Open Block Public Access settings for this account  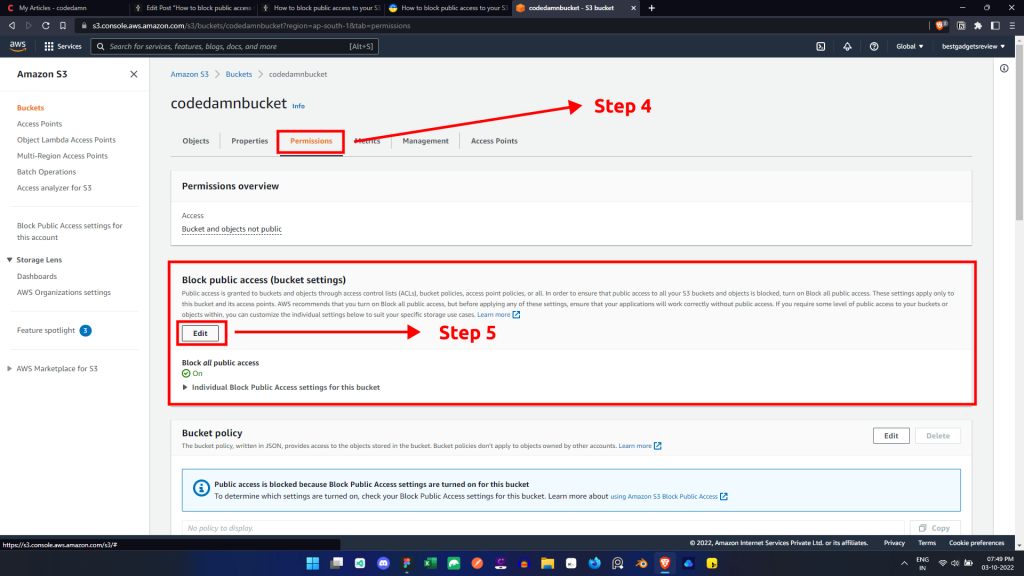(69, 231)
